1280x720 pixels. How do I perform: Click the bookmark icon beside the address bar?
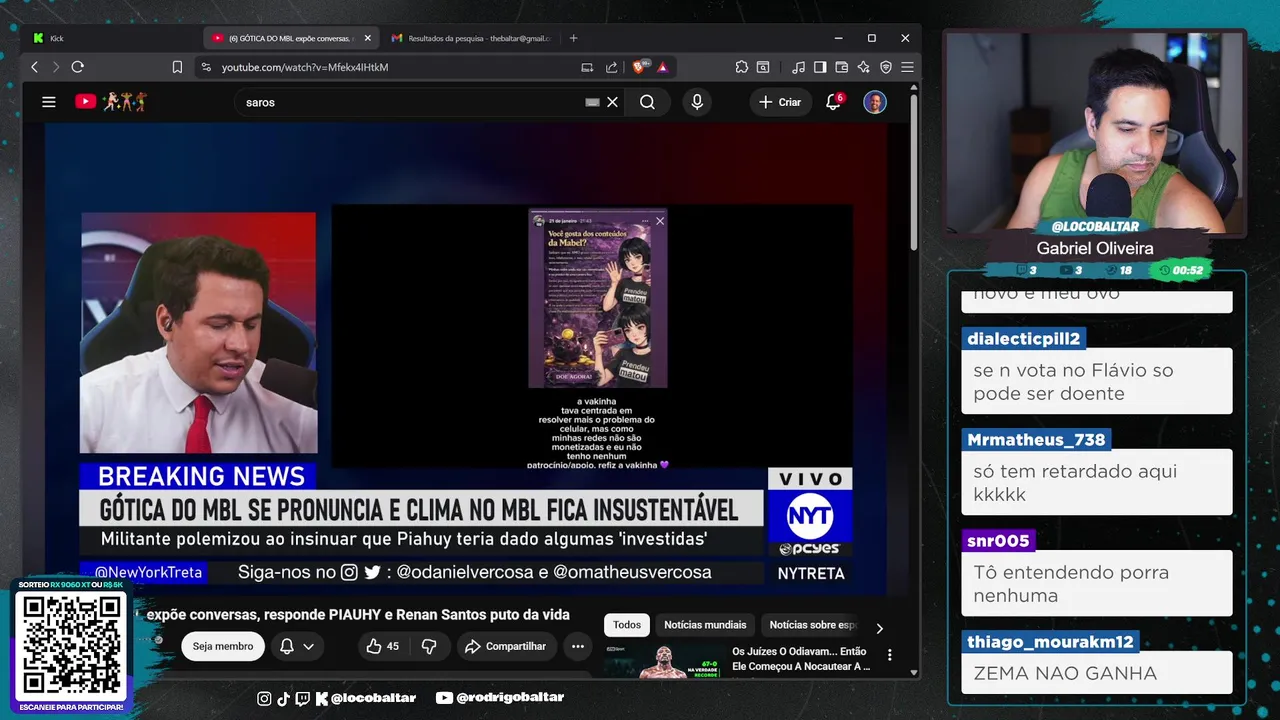[177, 67]
